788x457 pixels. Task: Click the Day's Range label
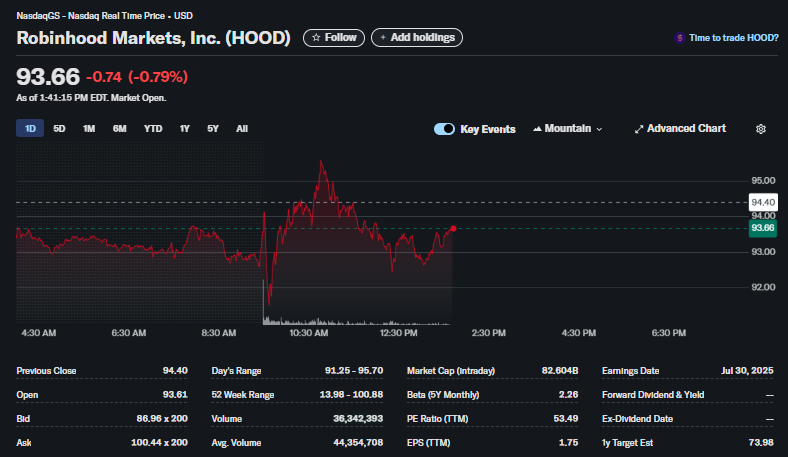pos(236,371)
